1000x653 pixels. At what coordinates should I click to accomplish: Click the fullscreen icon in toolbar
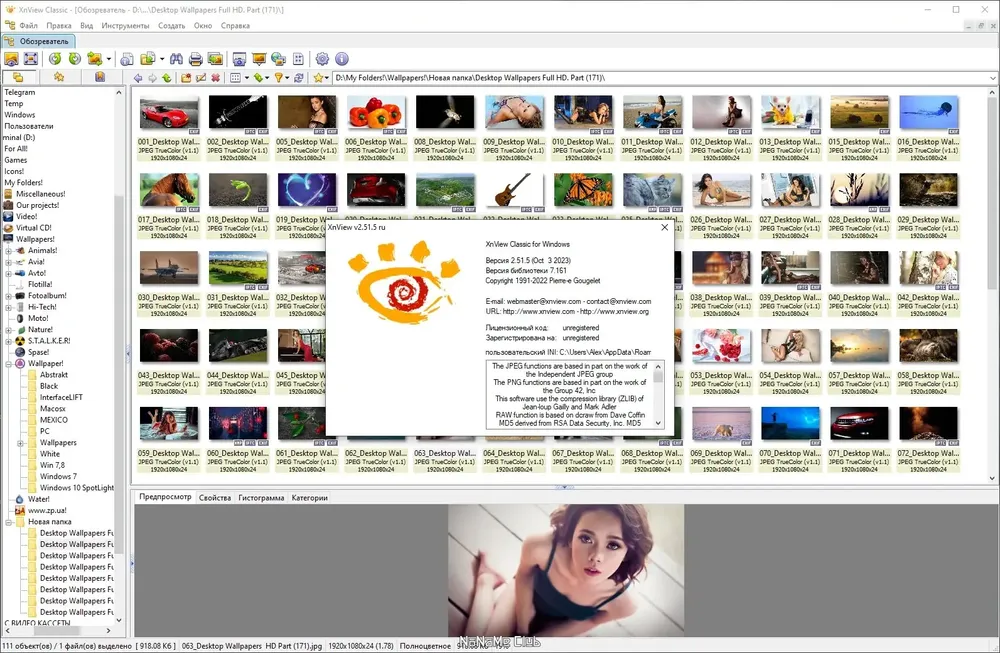31,59
